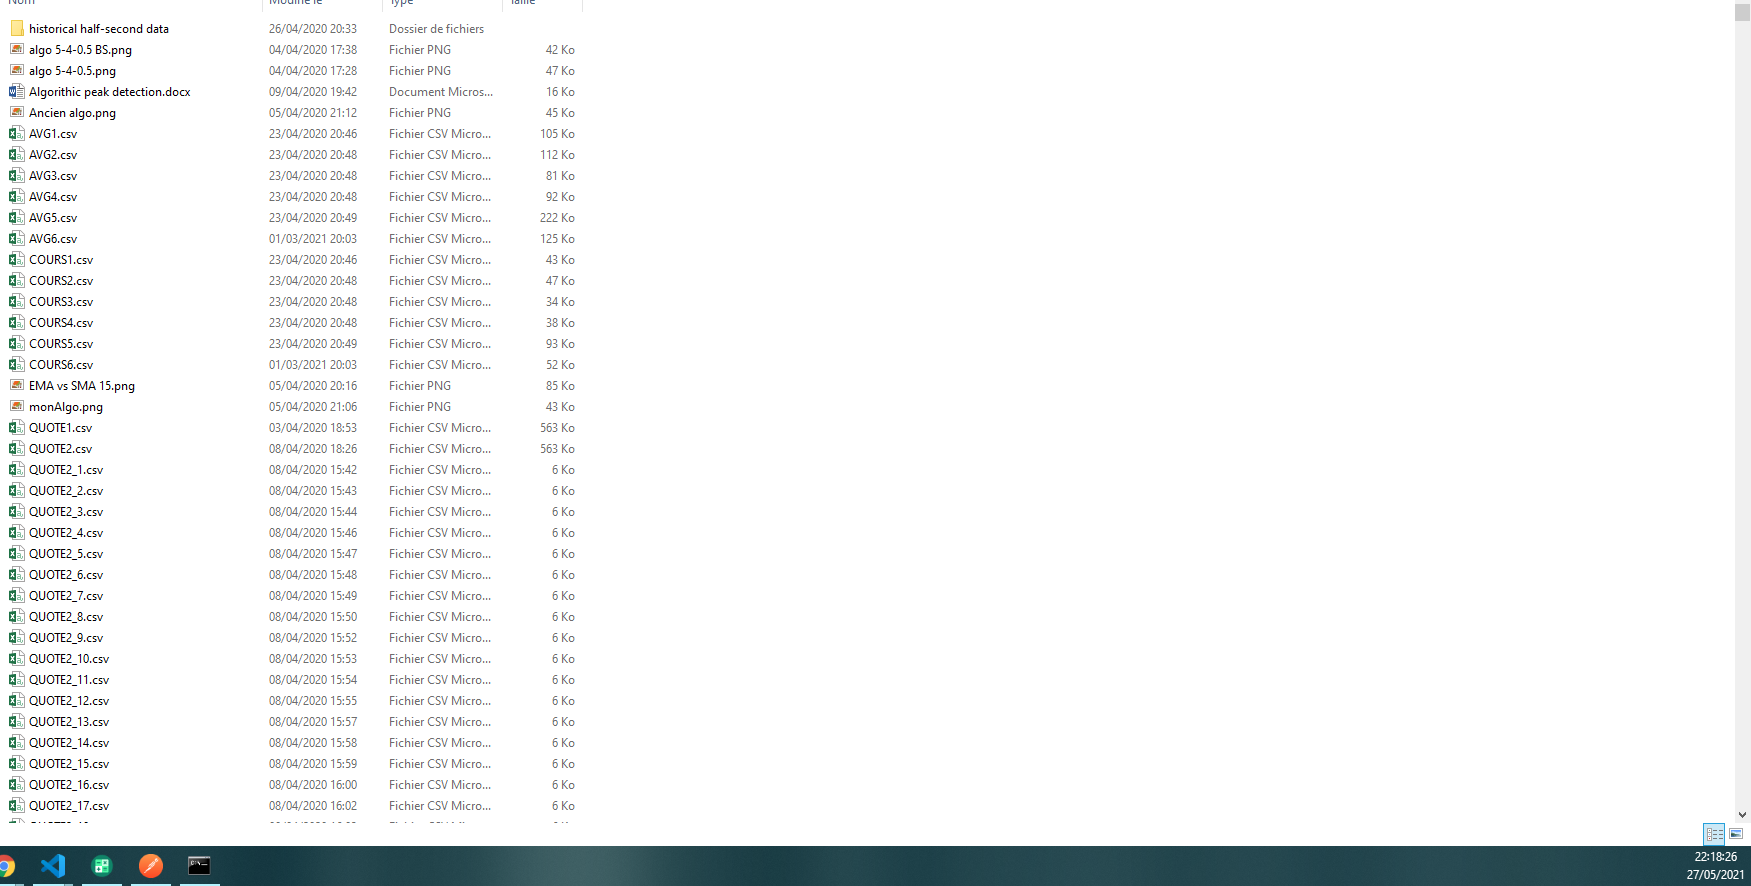Image resolution: width=1751 pixels, height=886 pixels.
Task: Click the date 09/04/2020 19:42
Action: [x=313, y=92]
